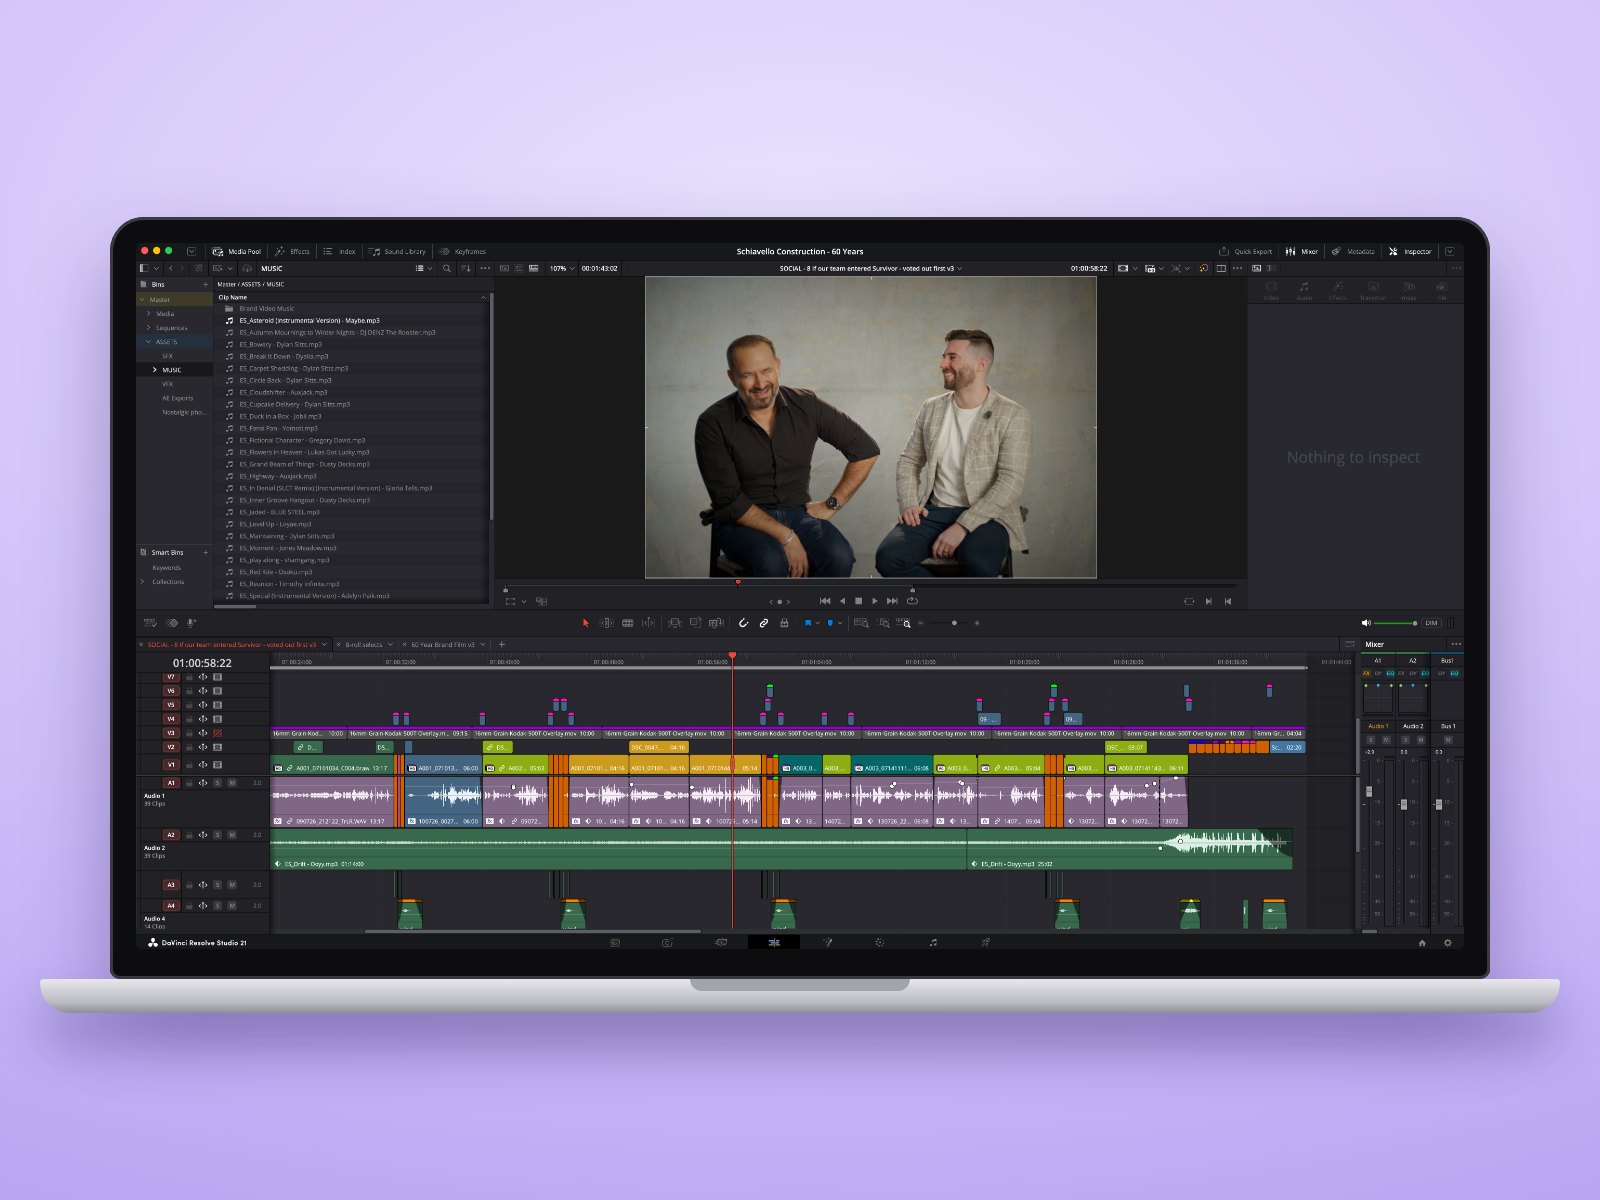Open dropdown on B-roll selects tab

390,645
